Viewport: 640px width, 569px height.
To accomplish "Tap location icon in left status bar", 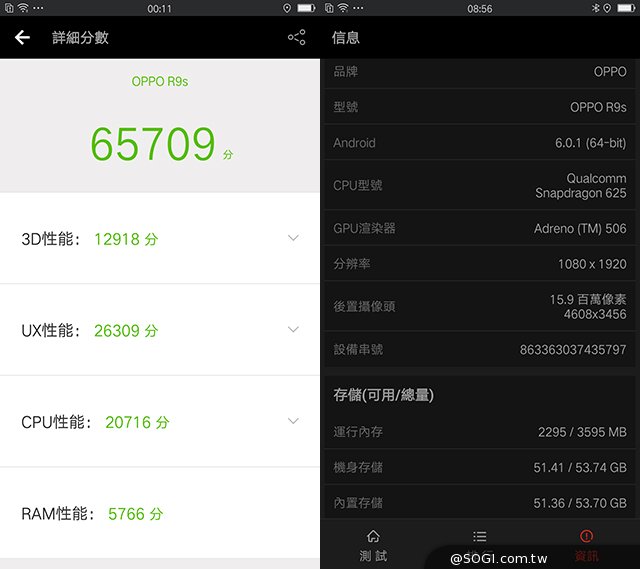I will point(287,8).
